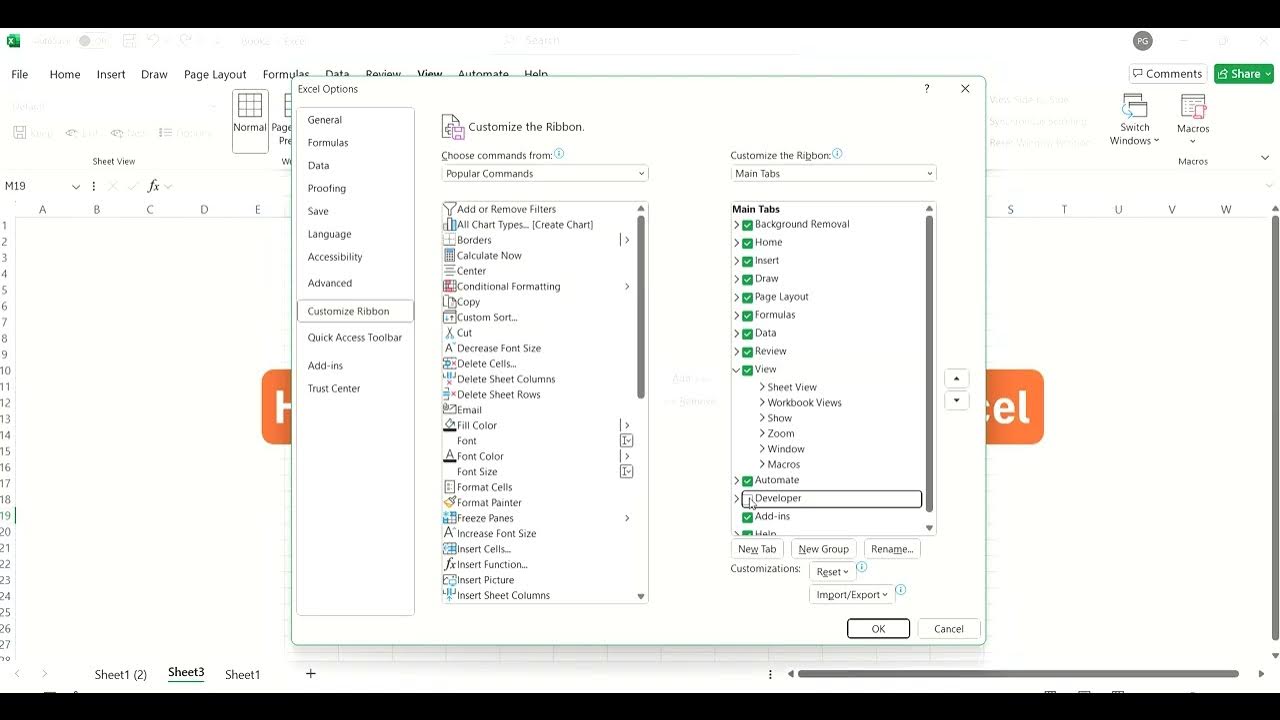The width and height of the screenshot is (1280, 720).
Task: Create a New Tab
Action: point(757,549)
